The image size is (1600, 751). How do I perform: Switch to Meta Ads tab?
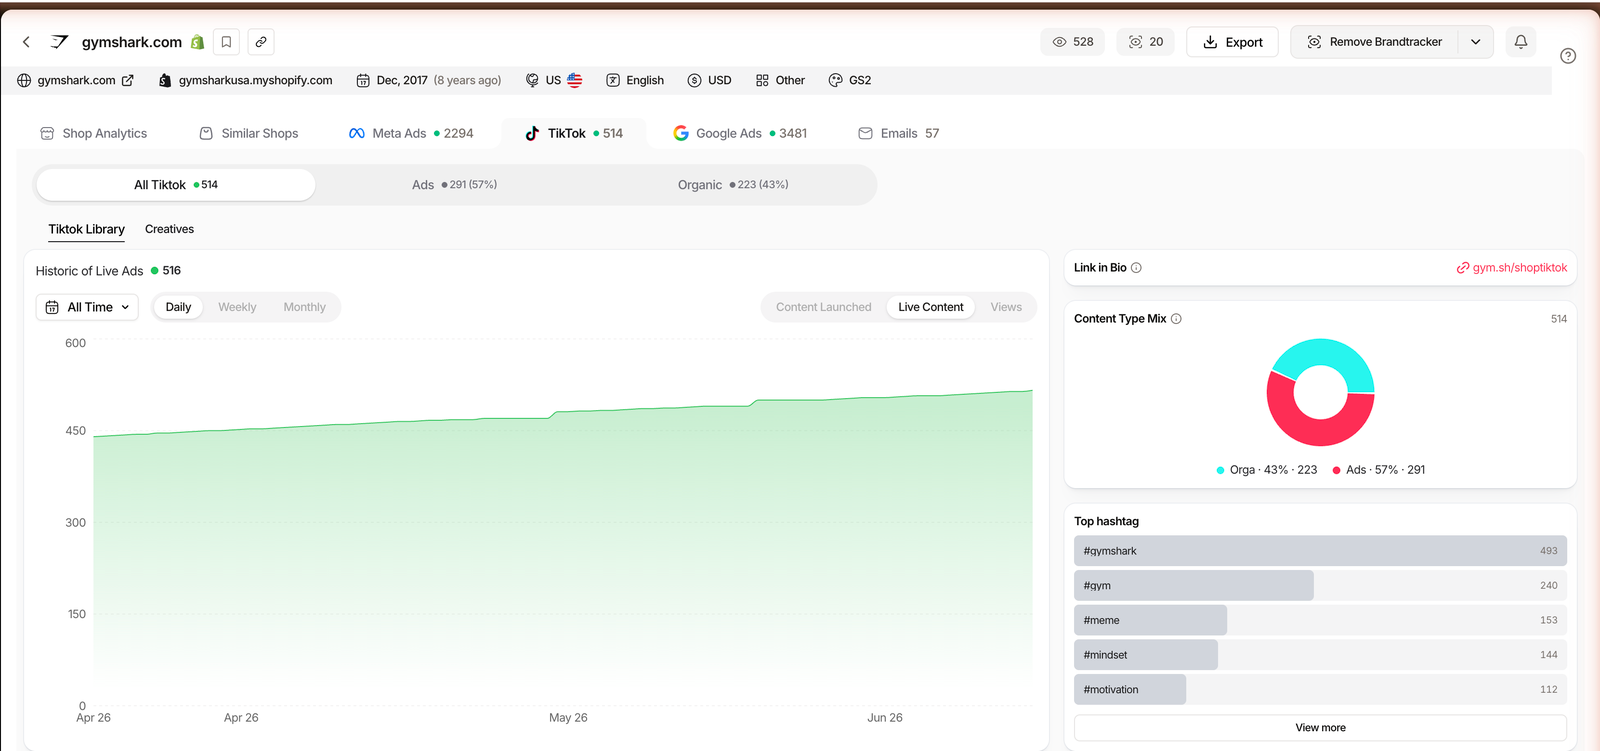pyautogui.click(x=411, y=133)
